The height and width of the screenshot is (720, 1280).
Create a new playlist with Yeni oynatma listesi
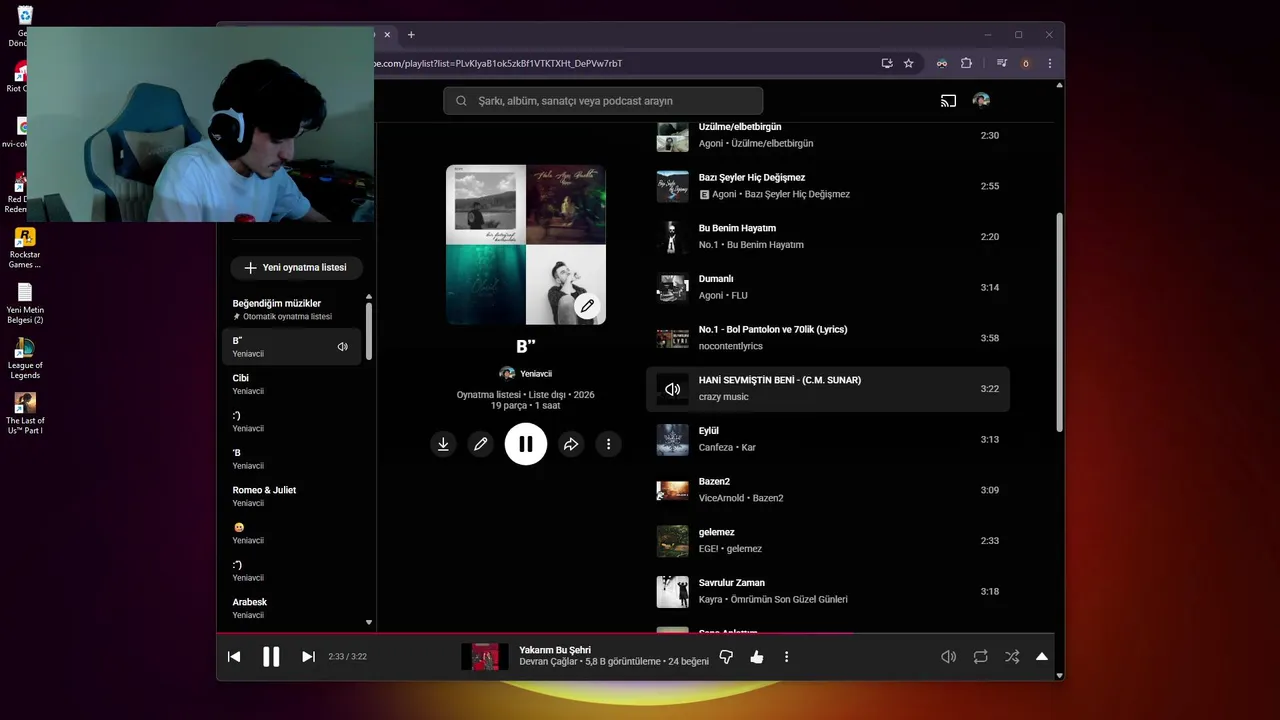pos(296,268)
